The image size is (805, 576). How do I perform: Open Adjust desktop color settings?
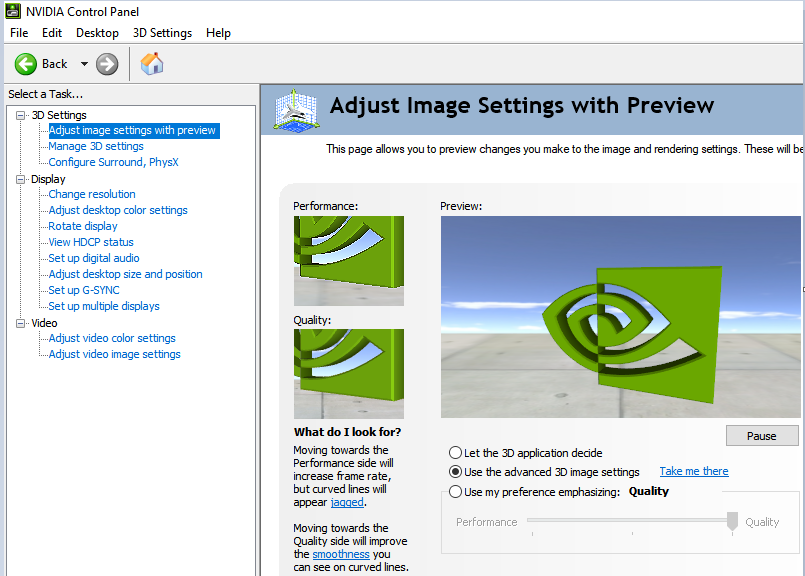pos(118,210)
